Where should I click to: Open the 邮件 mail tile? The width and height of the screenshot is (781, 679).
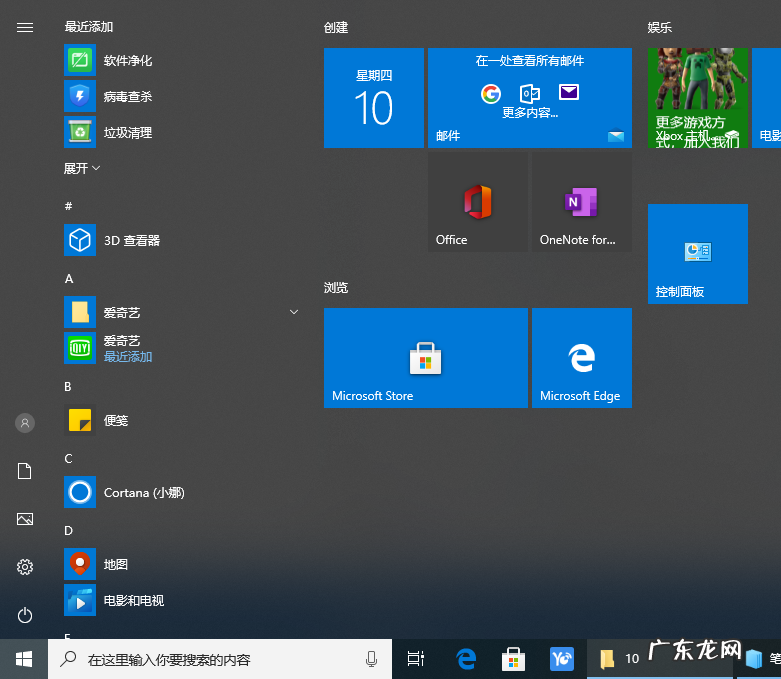(529, 98)
